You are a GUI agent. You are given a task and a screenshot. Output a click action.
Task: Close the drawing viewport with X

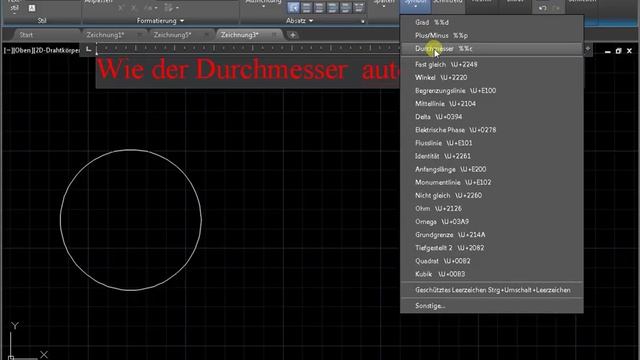coord(629,51)
